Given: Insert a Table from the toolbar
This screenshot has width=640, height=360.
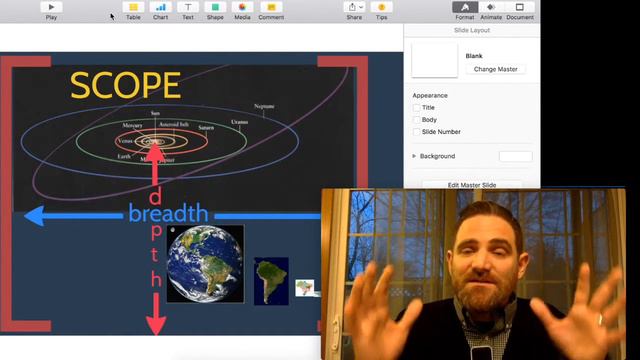Looking at the screenshot, I should pyautogui.click(x=133, y=7).
